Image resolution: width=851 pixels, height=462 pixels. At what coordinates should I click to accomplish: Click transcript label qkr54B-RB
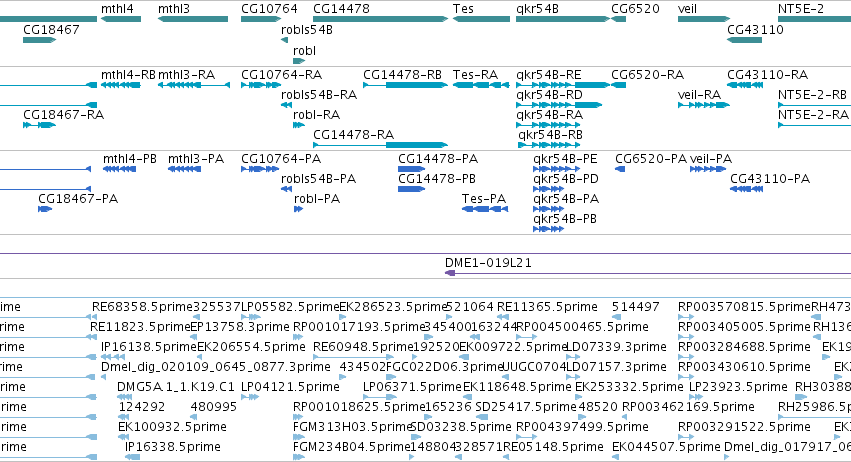550,134
